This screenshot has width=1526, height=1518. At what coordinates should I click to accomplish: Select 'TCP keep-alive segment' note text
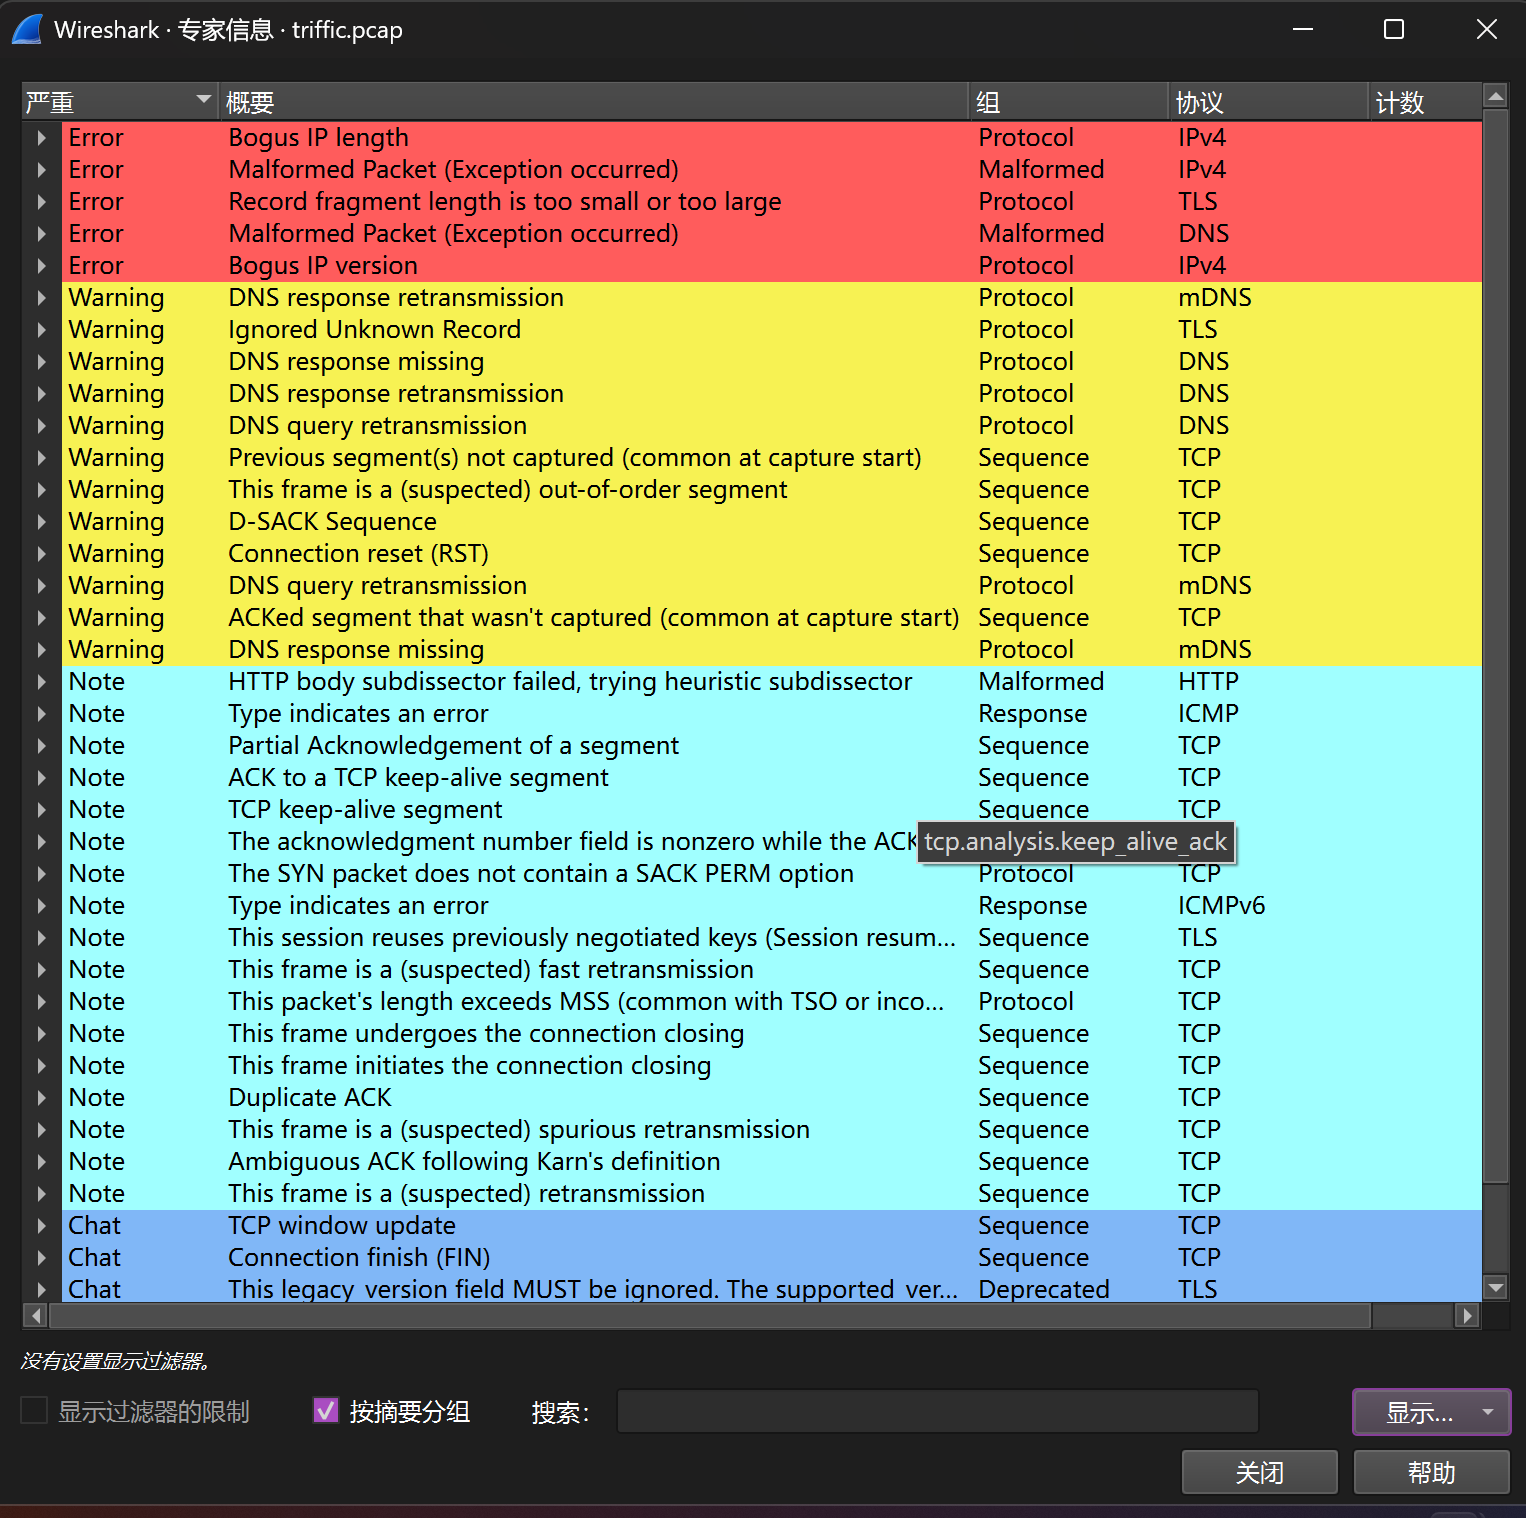365,810
